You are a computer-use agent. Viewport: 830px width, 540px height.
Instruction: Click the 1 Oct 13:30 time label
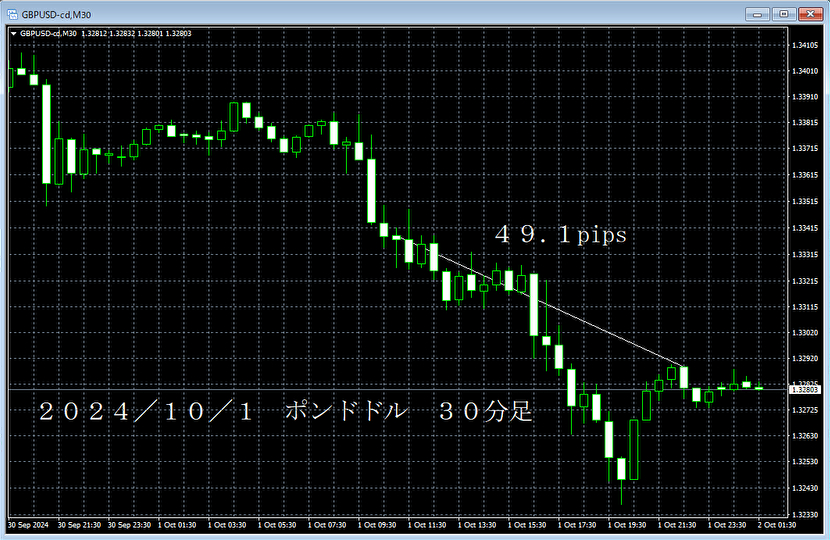(x=477, y=525)
